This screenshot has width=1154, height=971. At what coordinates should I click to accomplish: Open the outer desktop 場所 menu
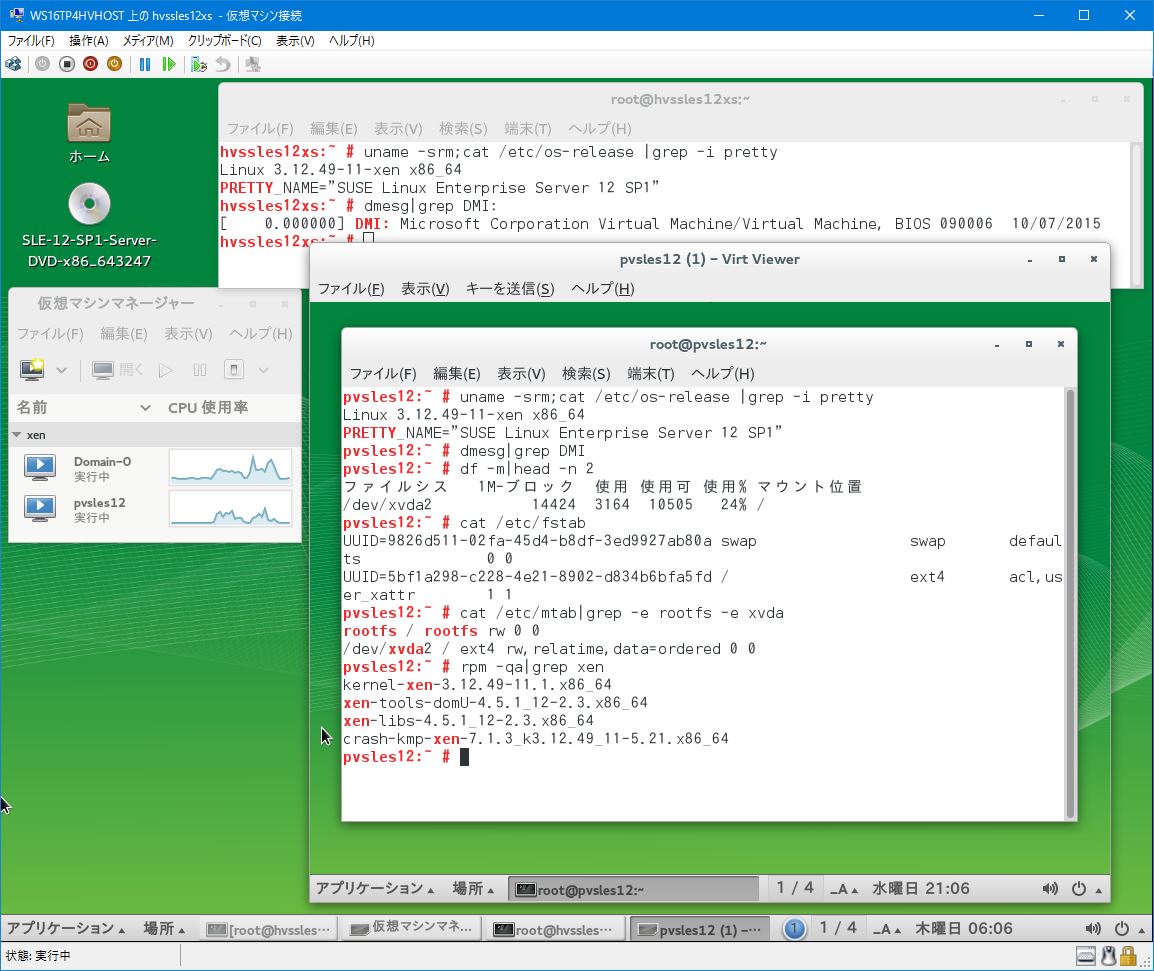(164, 928)
